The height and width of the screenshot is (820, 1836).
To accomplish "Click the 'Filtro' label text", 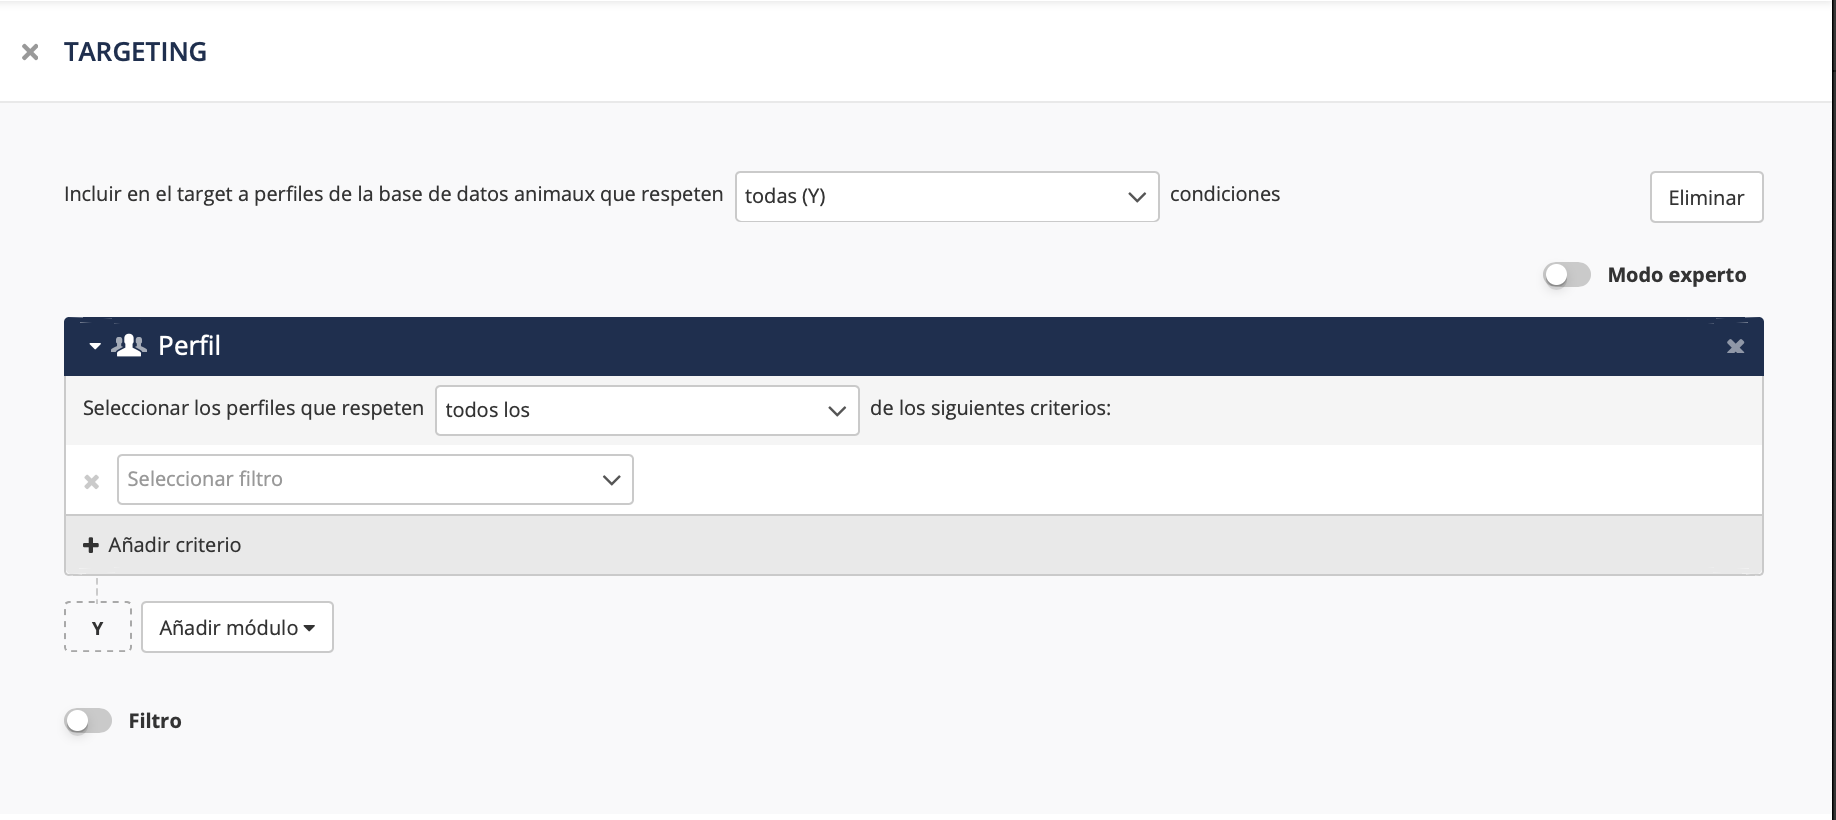I will pyautogui.click(x=155, y=721).
